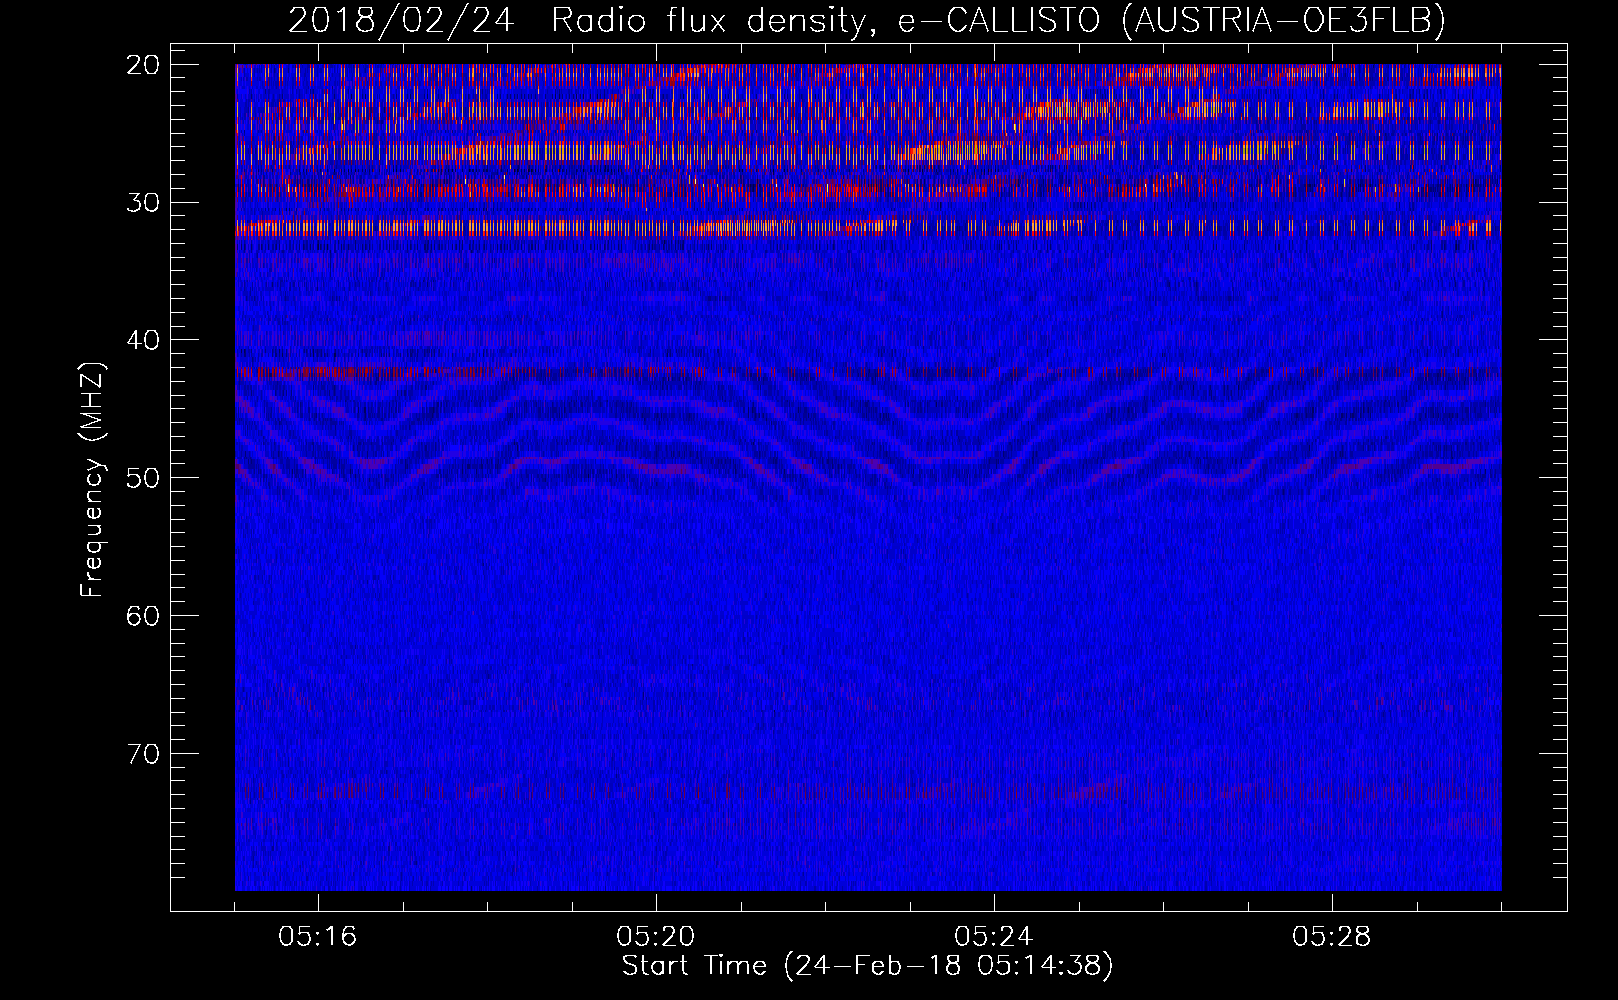Click the 05:24 time tick label
Viewport: 1618px width, 1000px height.
pyautogui.click(x=993, y=937)
